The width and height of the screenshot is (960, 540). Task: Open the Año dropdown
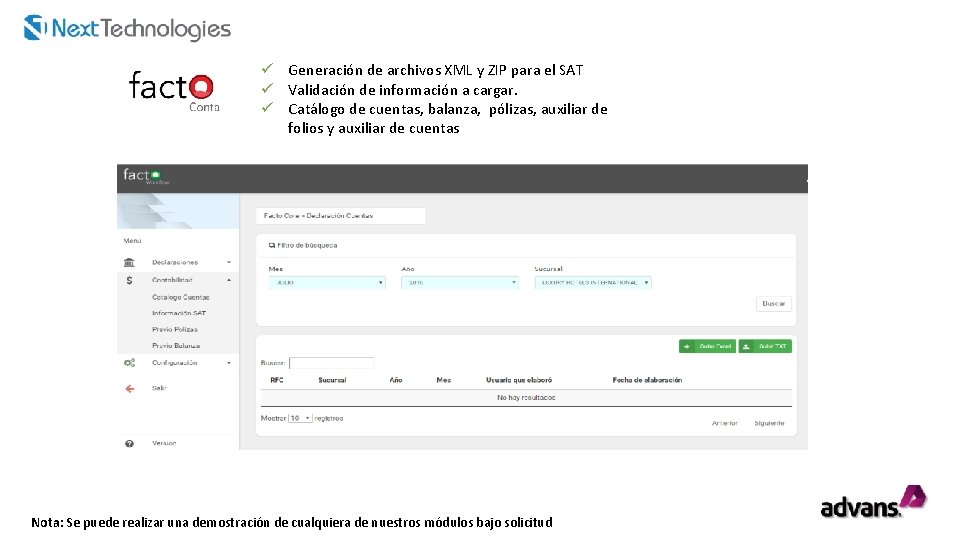pos(460,283)
